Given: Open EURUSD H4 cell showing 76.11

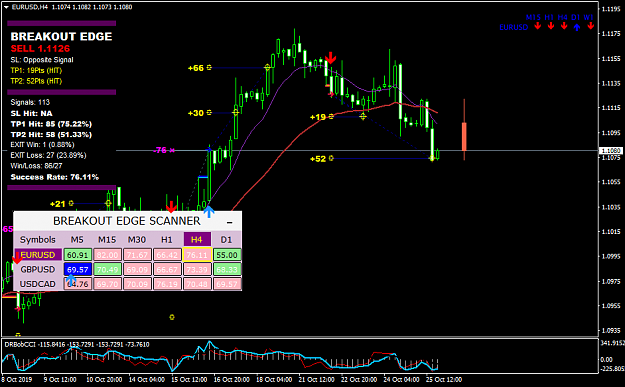Looking at the screenshot, I should tap(197, 255).
